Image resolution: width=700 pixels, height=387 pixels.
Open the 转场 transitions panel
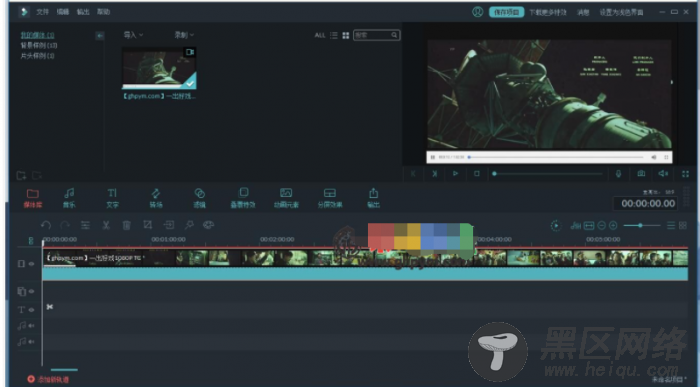click(156, 198)
